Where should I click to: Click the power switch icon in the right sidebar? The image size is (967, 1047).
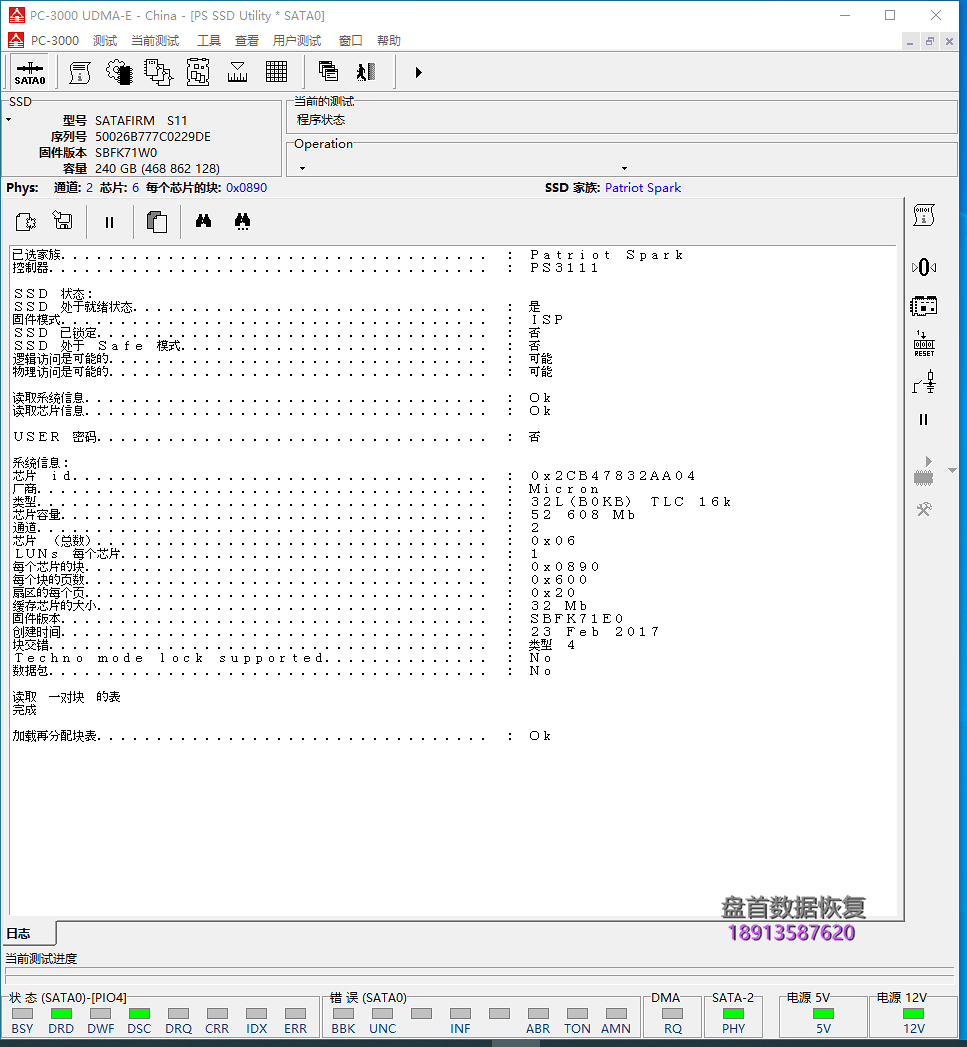pos(924,383)
